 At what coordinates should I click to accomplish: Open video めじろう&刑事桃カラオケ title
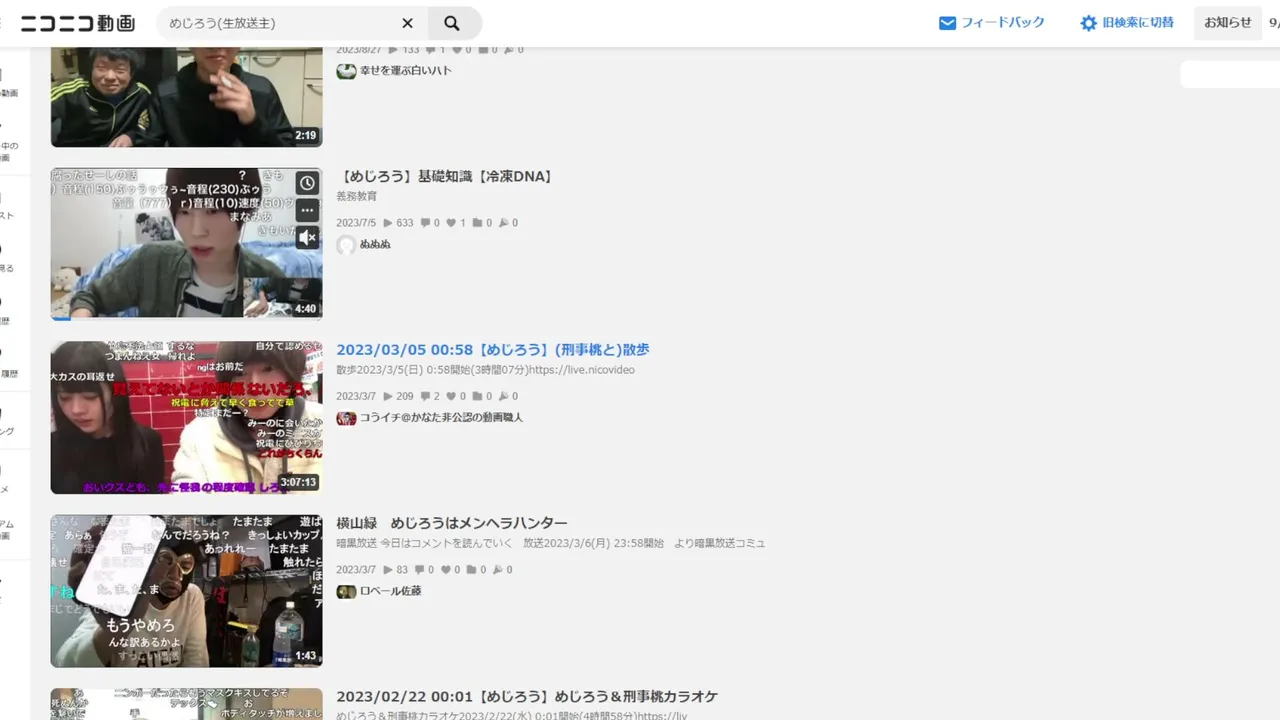point(527,697)
